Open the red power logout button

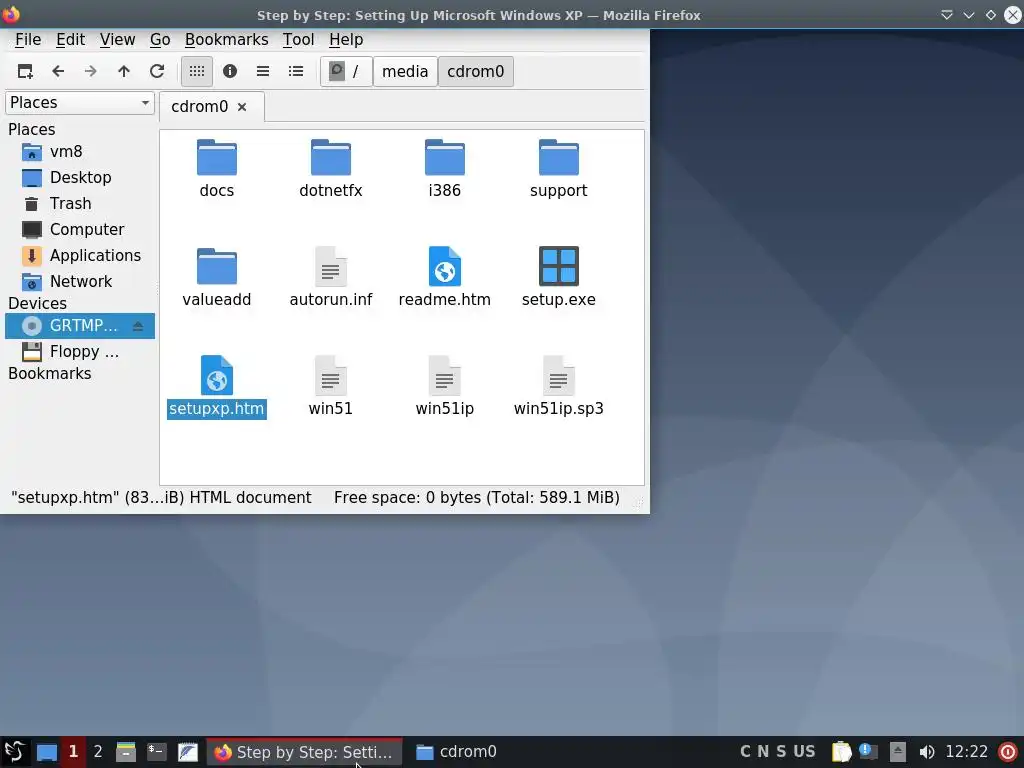point(1008,752)
